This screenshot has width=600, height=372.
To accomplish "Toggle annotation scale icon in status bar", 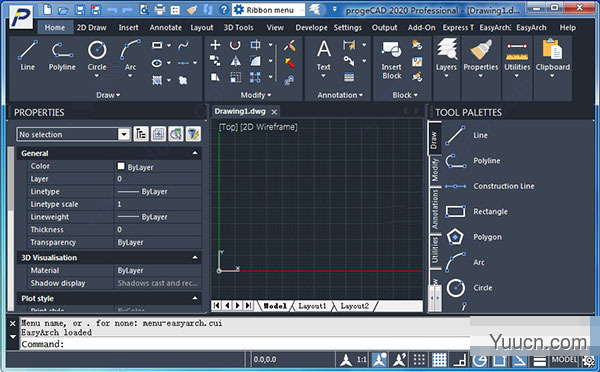I will (346, 360).
